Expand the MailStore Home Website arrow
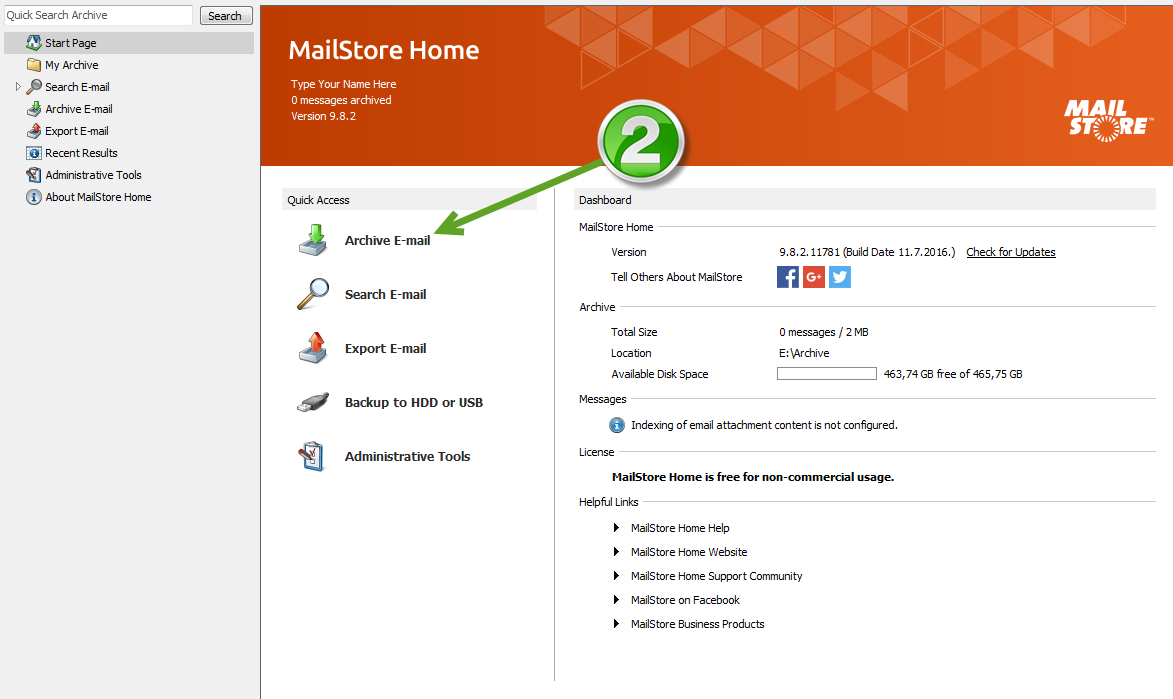 pos(616,552)
